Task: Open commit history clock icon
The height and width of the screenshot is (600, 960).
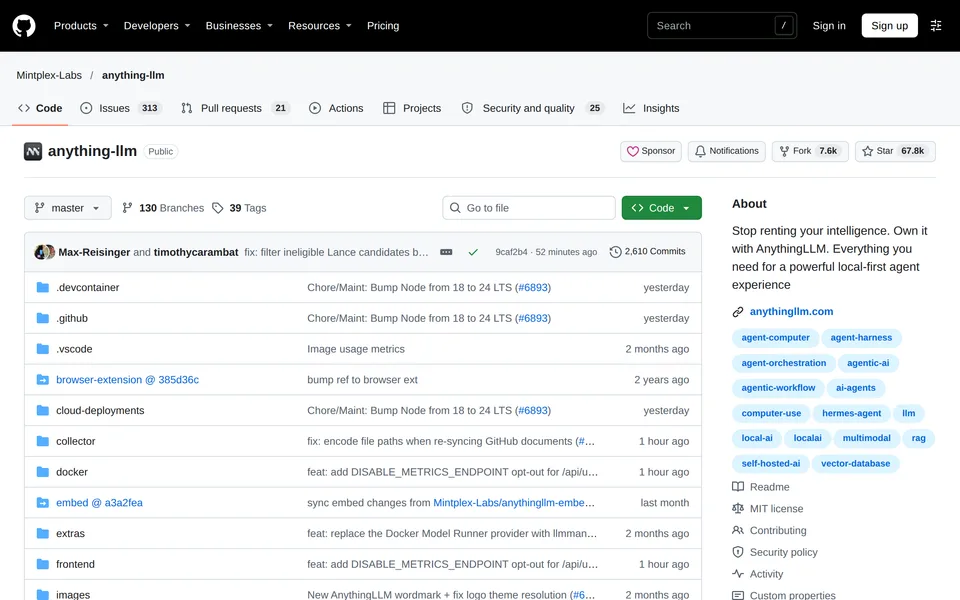Action: pyautogui.click(x=615, y=252)
